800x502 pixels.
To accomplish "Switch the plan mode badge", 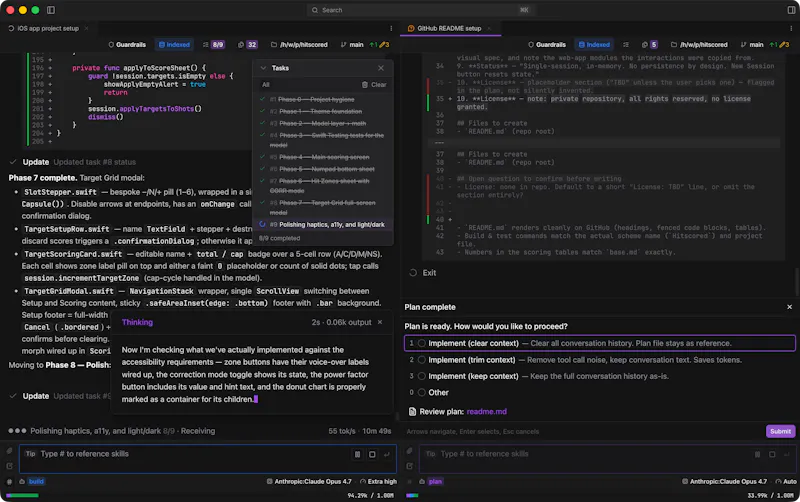I will pyautogui.click(x=435, y=482).
